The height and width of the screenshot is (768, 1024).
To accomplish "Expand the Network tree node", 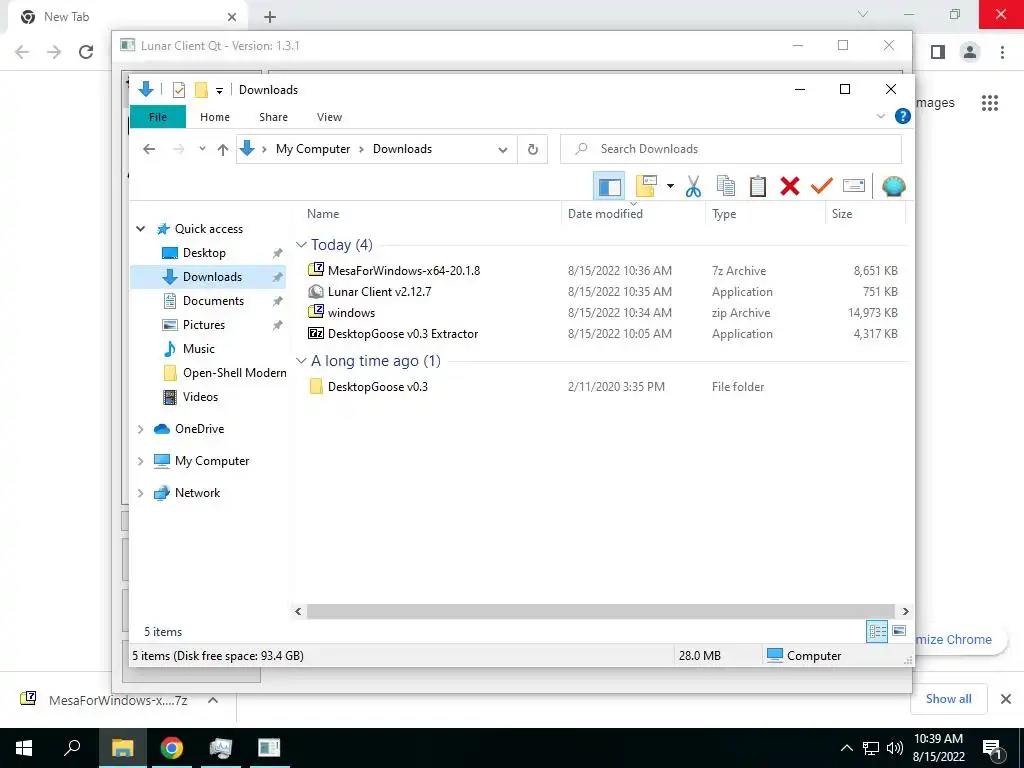I will coord(140,493).
